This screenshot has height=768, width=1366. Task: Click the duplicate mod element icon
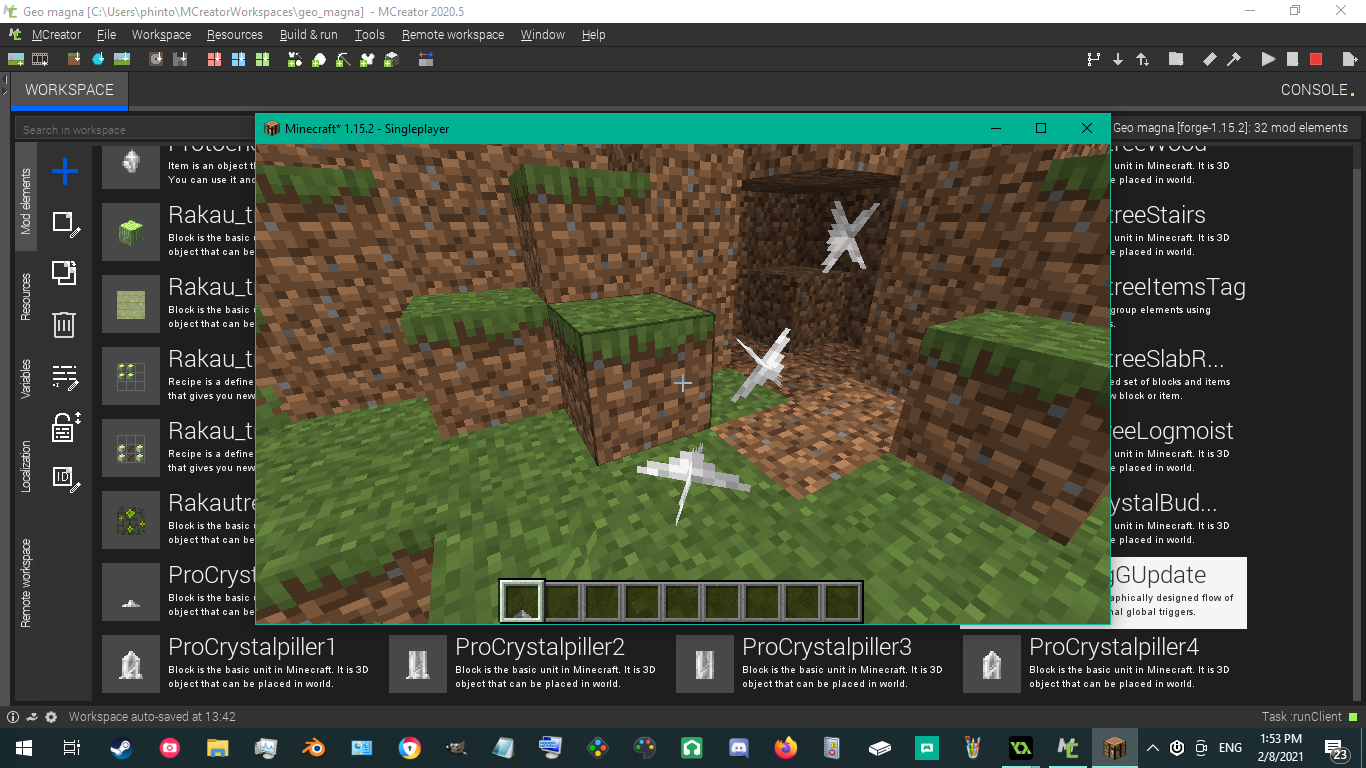point(65,273)
